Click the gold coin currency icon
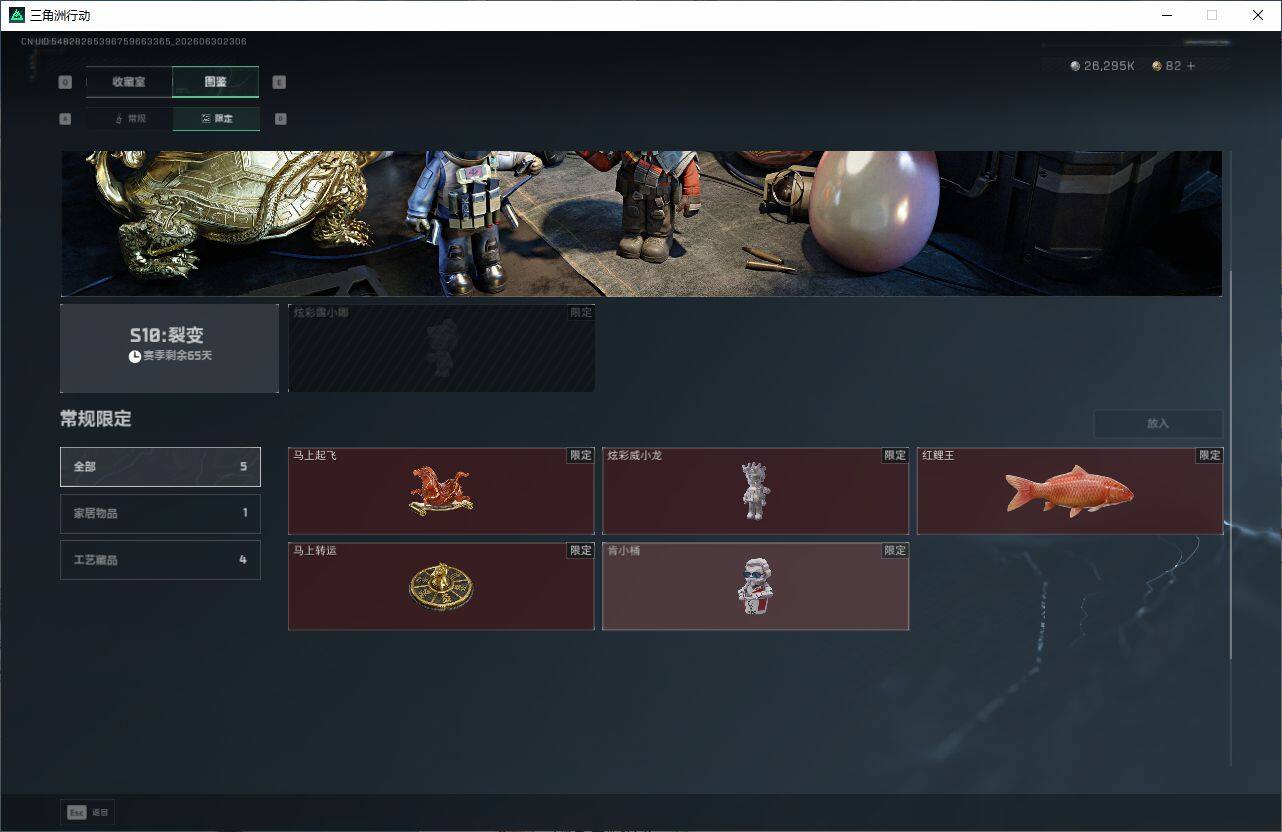1282x832 pixels. [x=1157, y=66]
